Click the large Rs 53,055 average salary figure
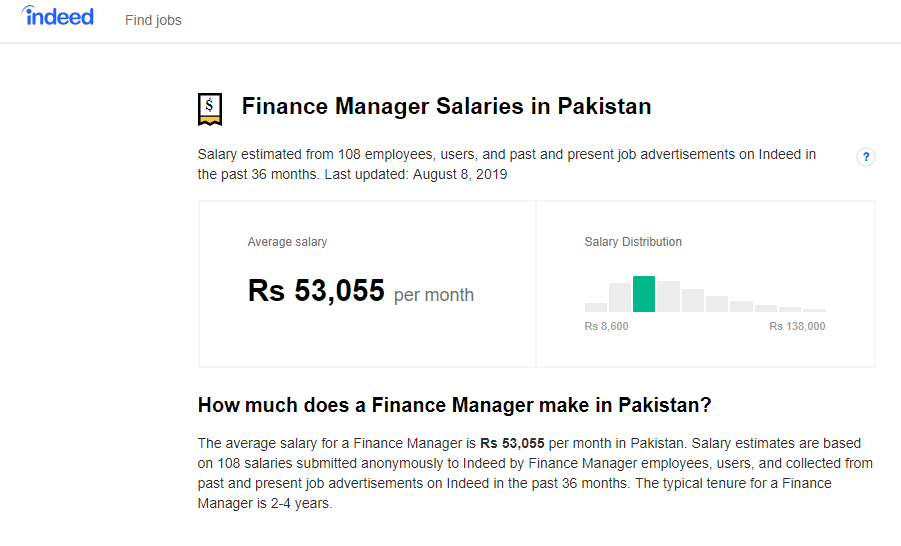 point(316,291)
